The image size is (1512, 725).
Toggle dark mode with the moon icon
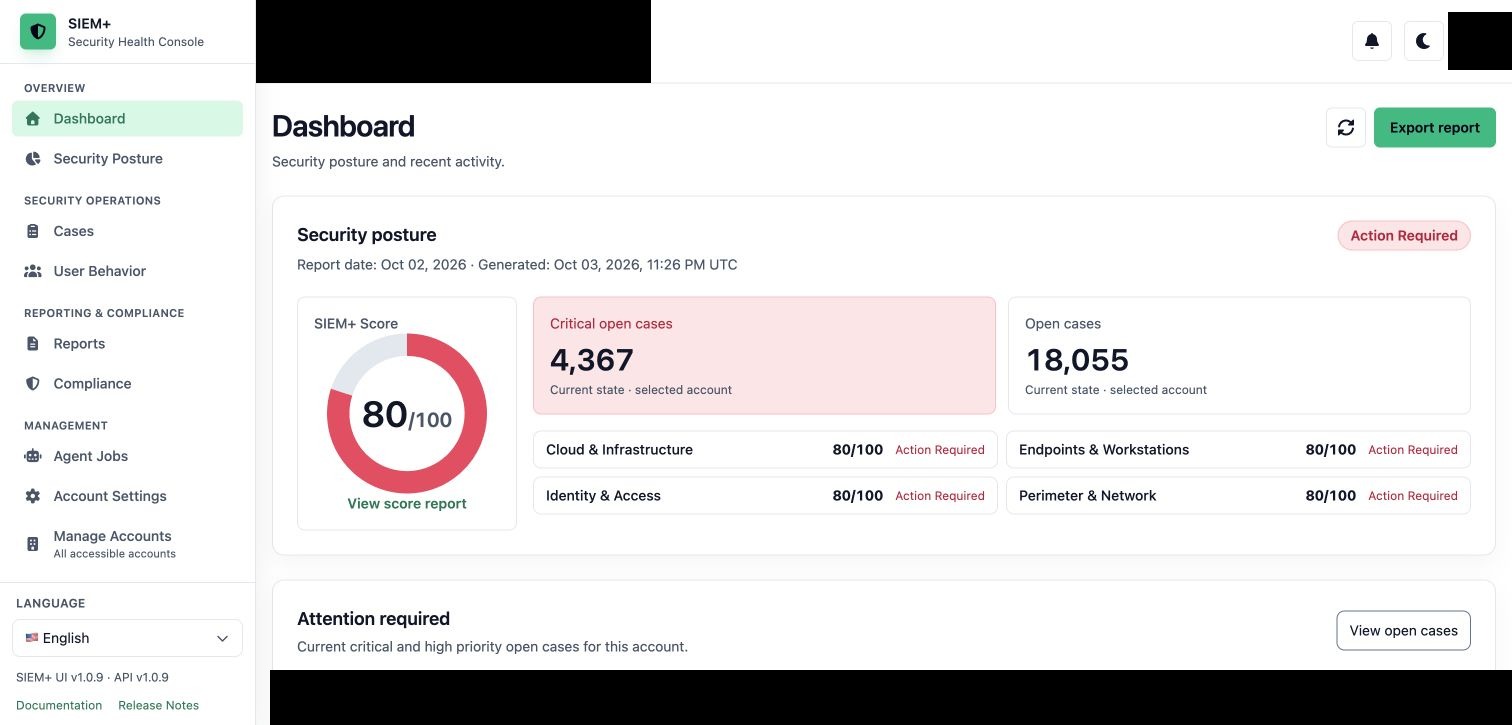click(1424, 41)
